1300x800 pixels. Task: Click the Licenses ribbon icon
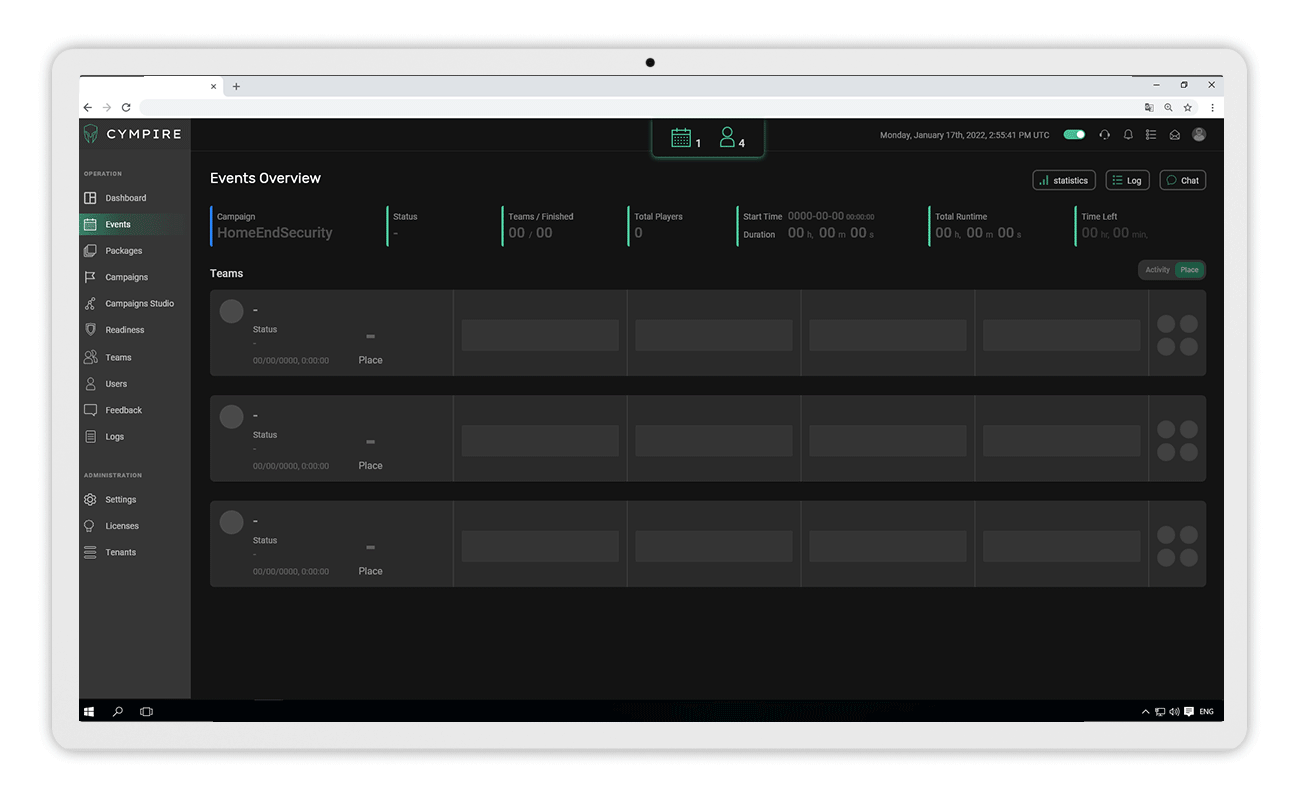[90, 526]
